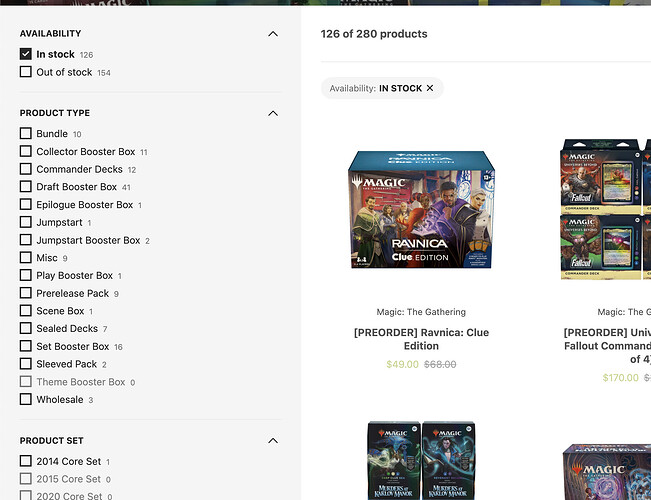The height and width of the screenshot is (500, 651).
Task: Open the [PREORDER] Ravnica: Clue Edition link
Action: (x=421, y=339)
